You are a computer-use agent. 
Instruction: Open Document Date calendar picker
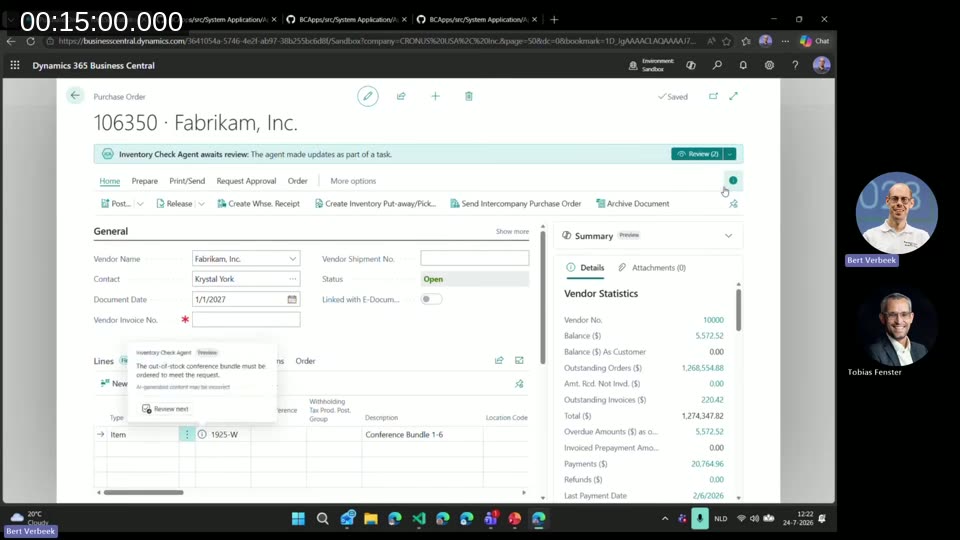point(292,299)
